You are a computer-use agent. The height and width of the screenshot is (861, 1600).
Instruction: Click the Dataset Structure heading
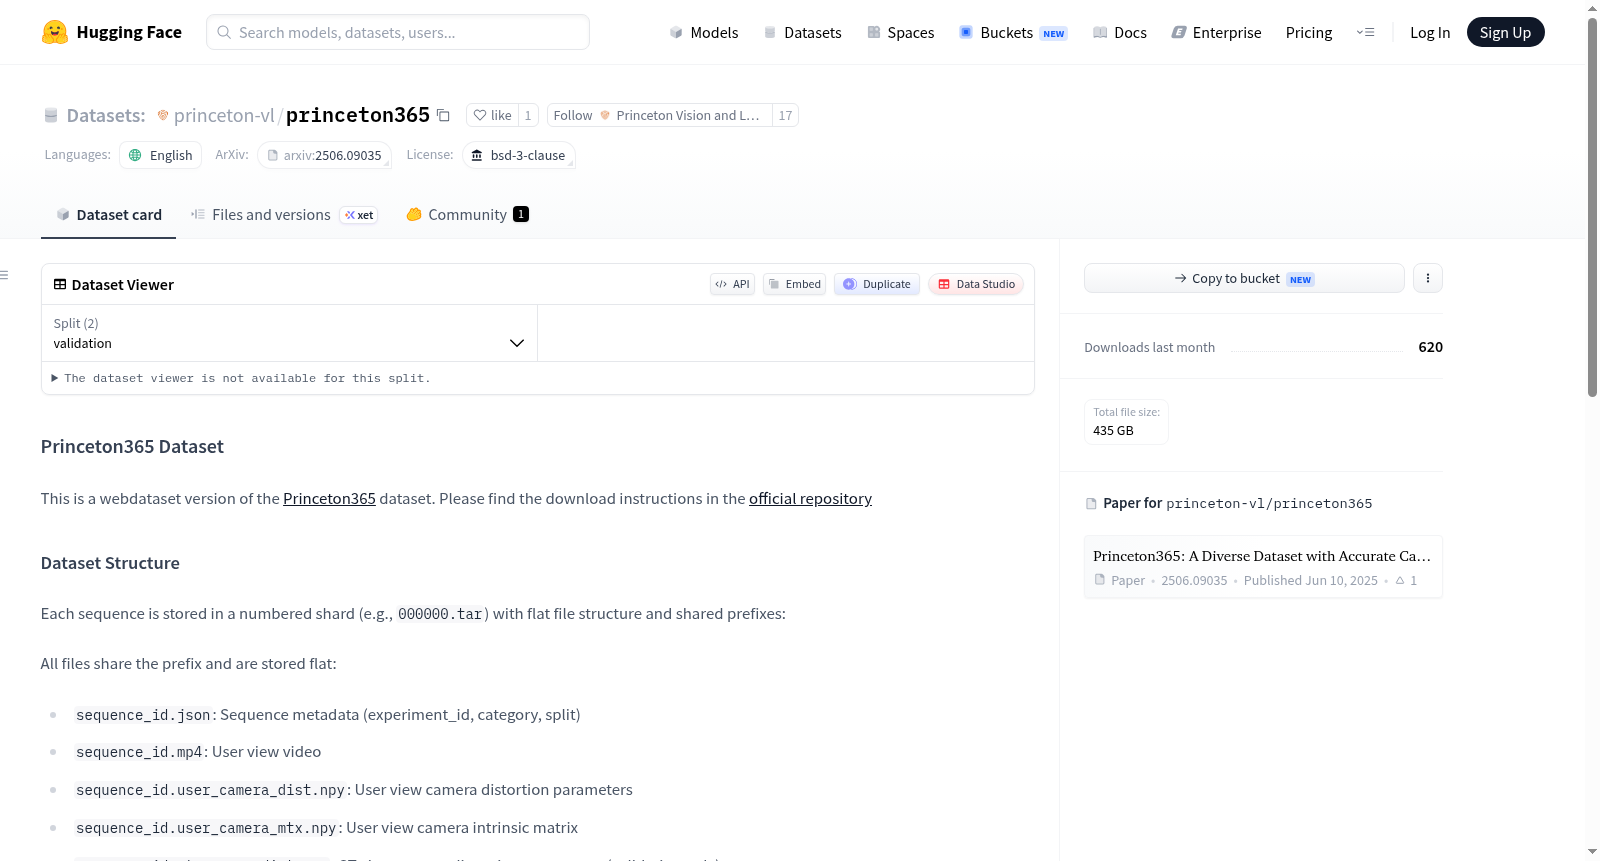tap(110, 563)
